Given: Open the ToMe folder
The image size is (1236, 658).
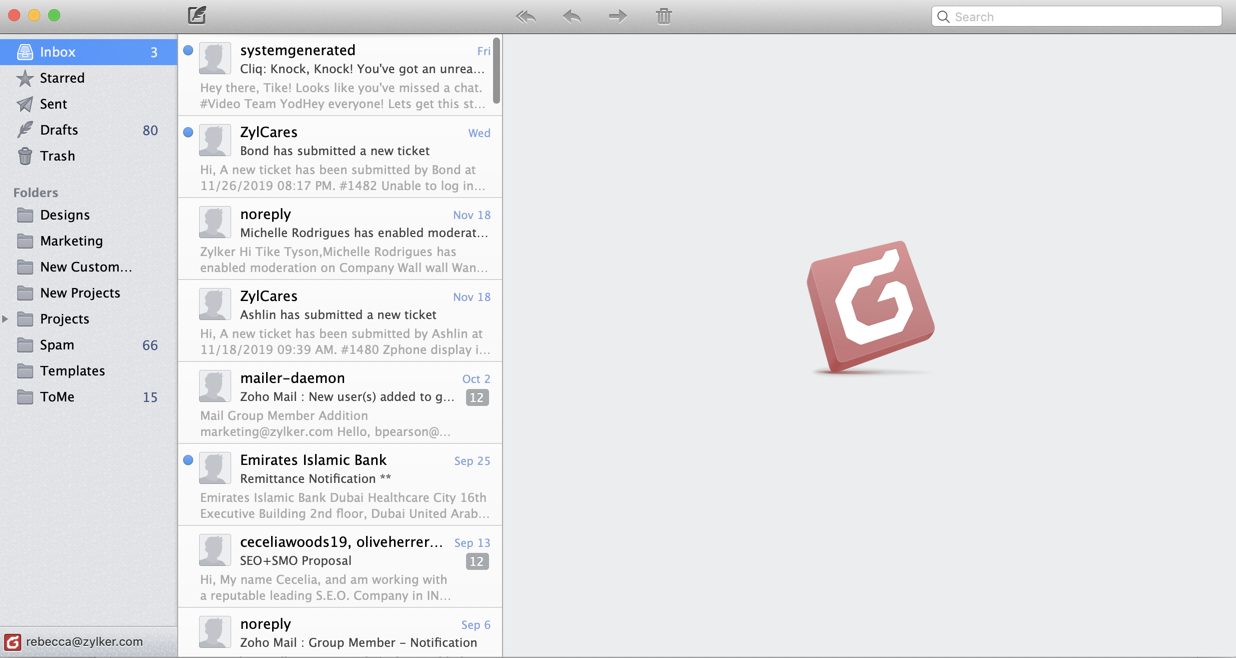Looking at the screenshot, I should pos(57,397).
